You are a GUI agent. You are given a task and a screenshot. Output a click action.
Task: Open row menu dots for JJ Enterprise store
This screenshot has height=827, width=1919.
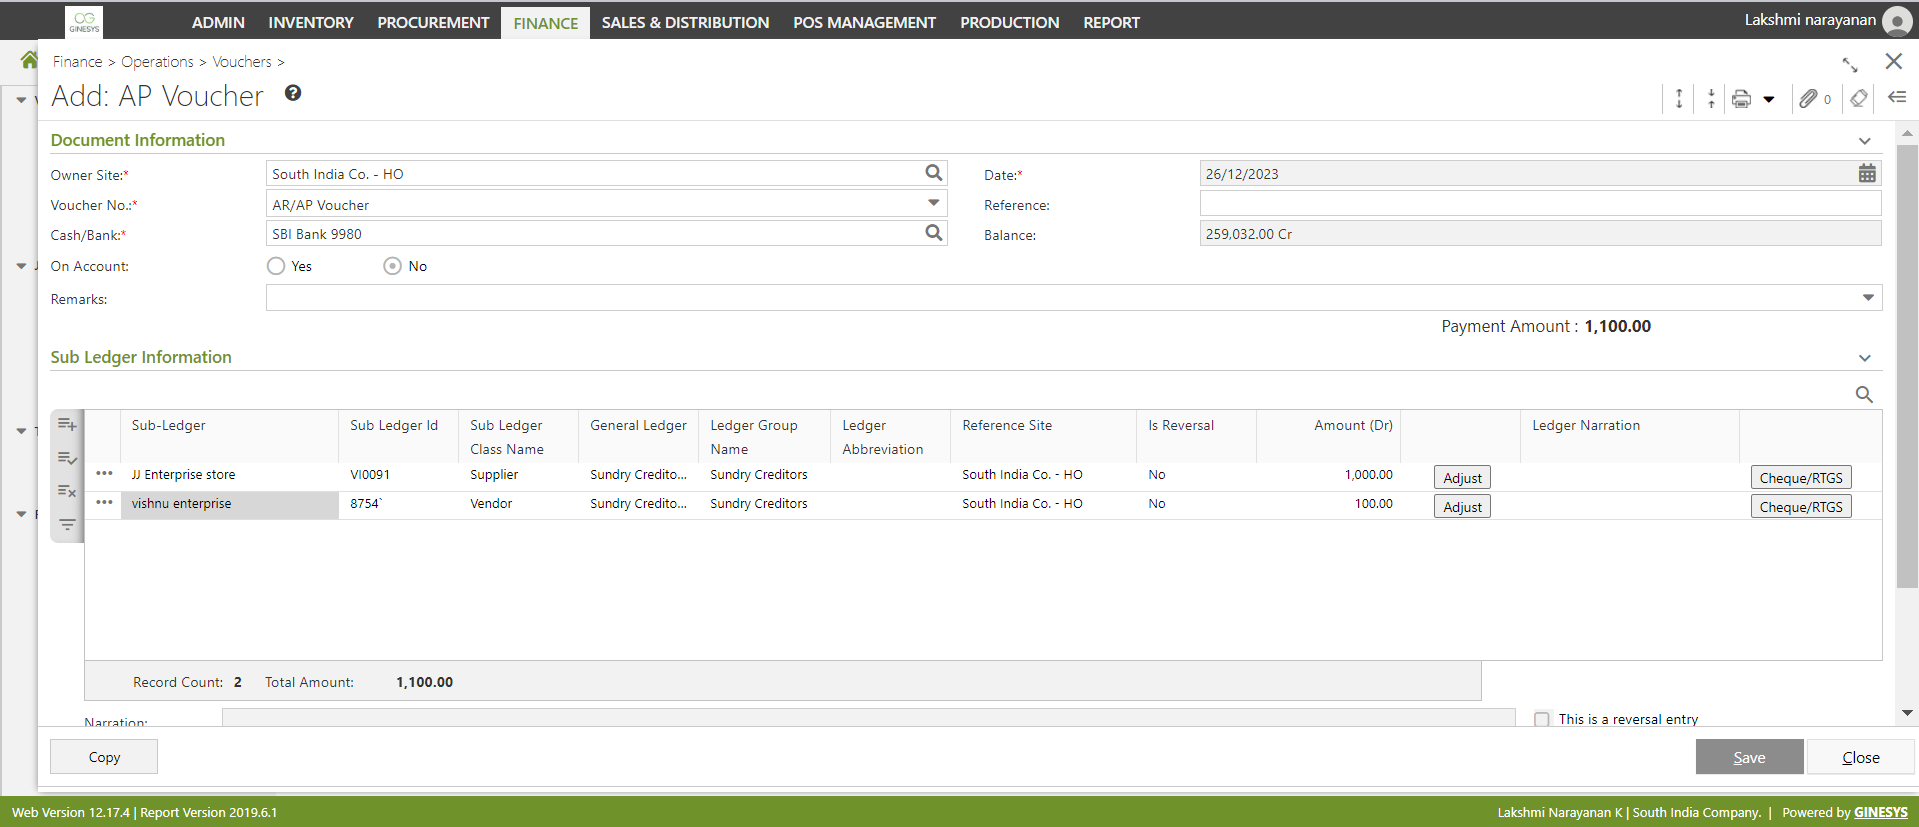[104, 473]
